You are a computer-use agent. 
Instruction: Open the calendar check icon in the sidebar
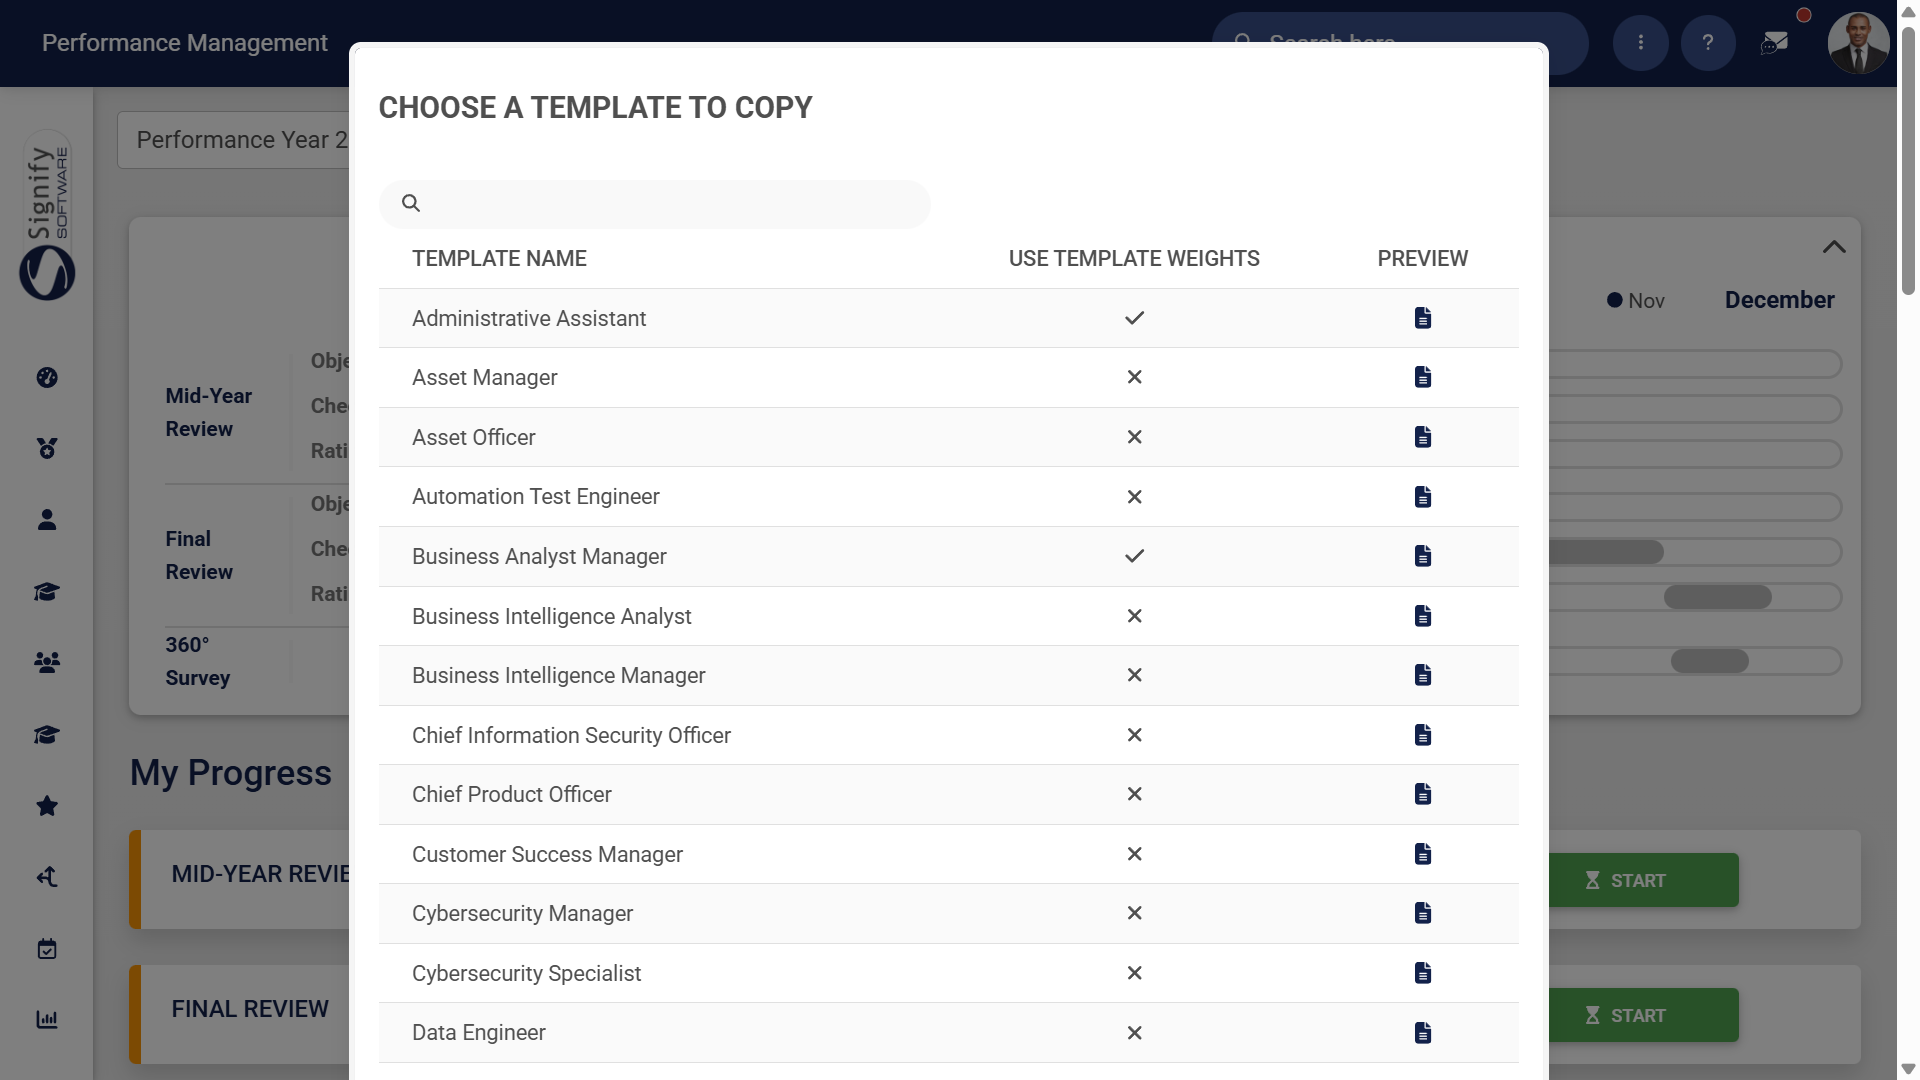47,948
